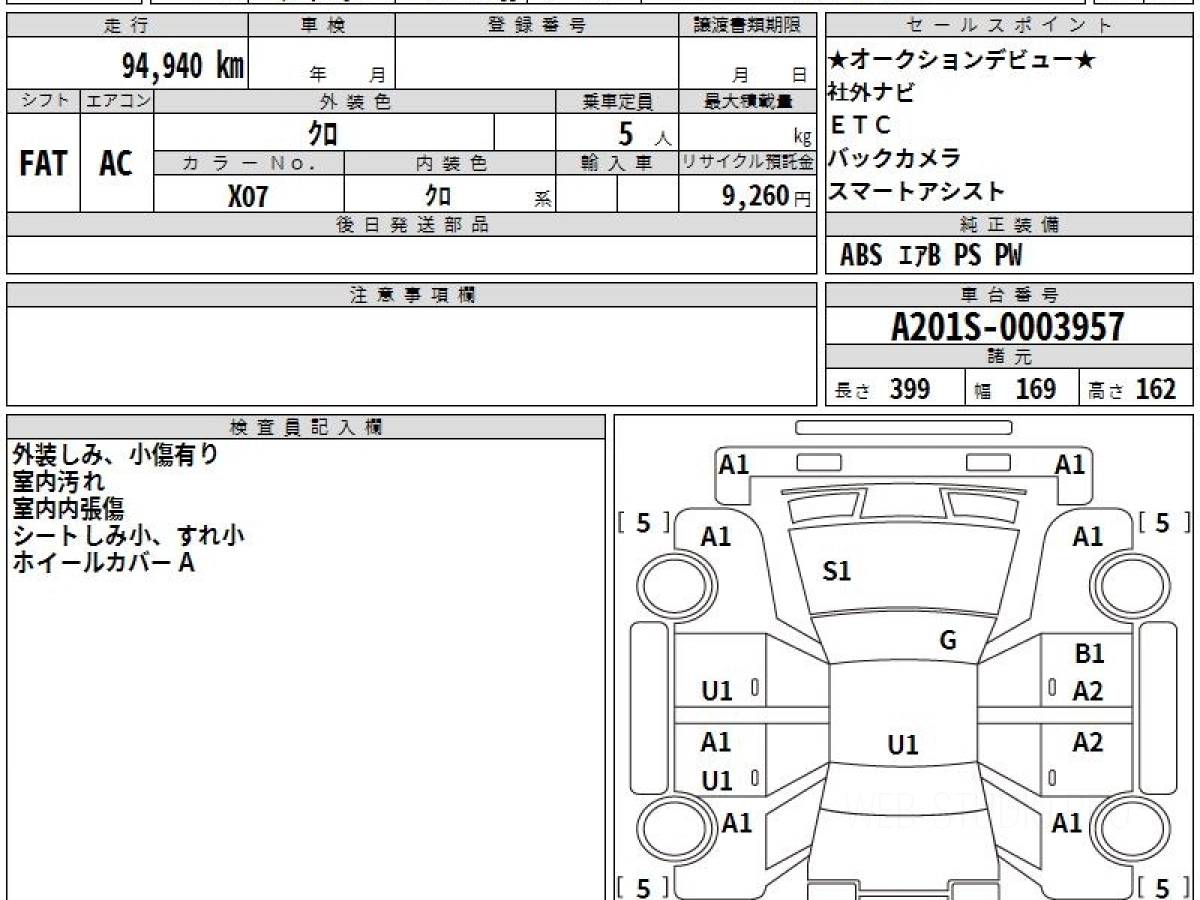Click the ETC sales point
Viewport: 1200px width, 900px height.
[860, 126]
